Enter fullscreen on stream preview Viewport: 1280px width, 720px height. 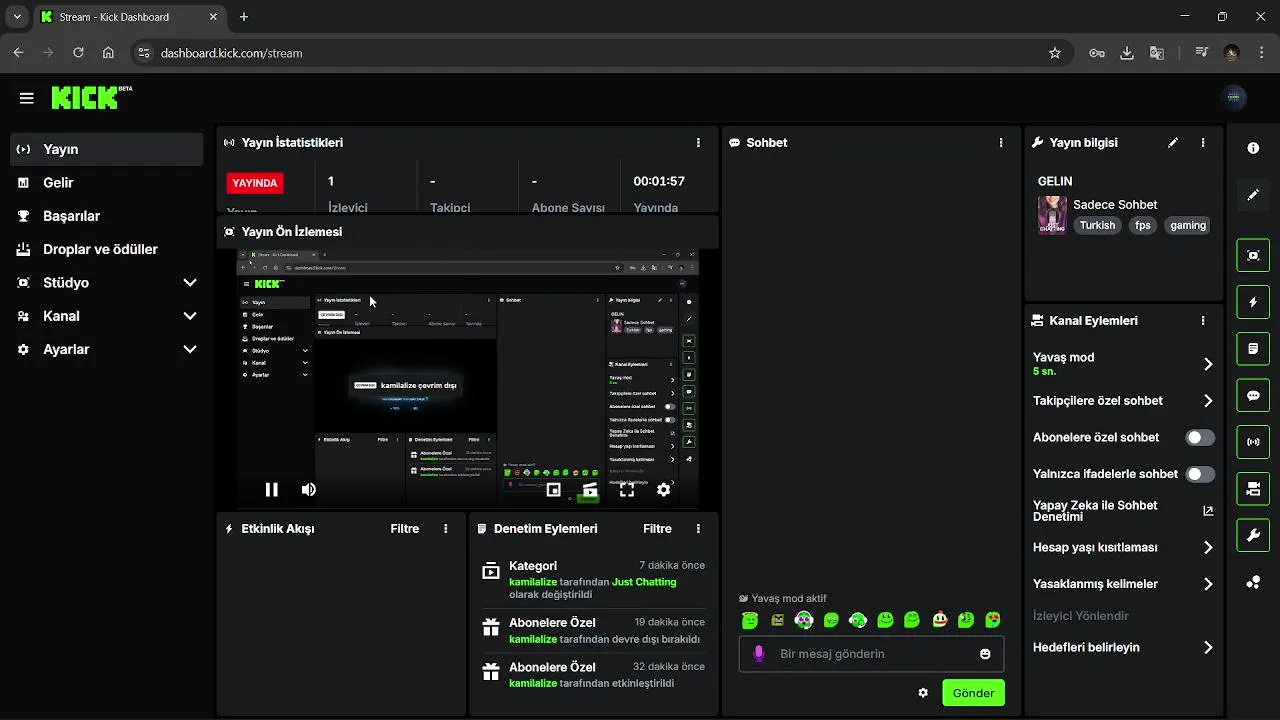(627, 490)
